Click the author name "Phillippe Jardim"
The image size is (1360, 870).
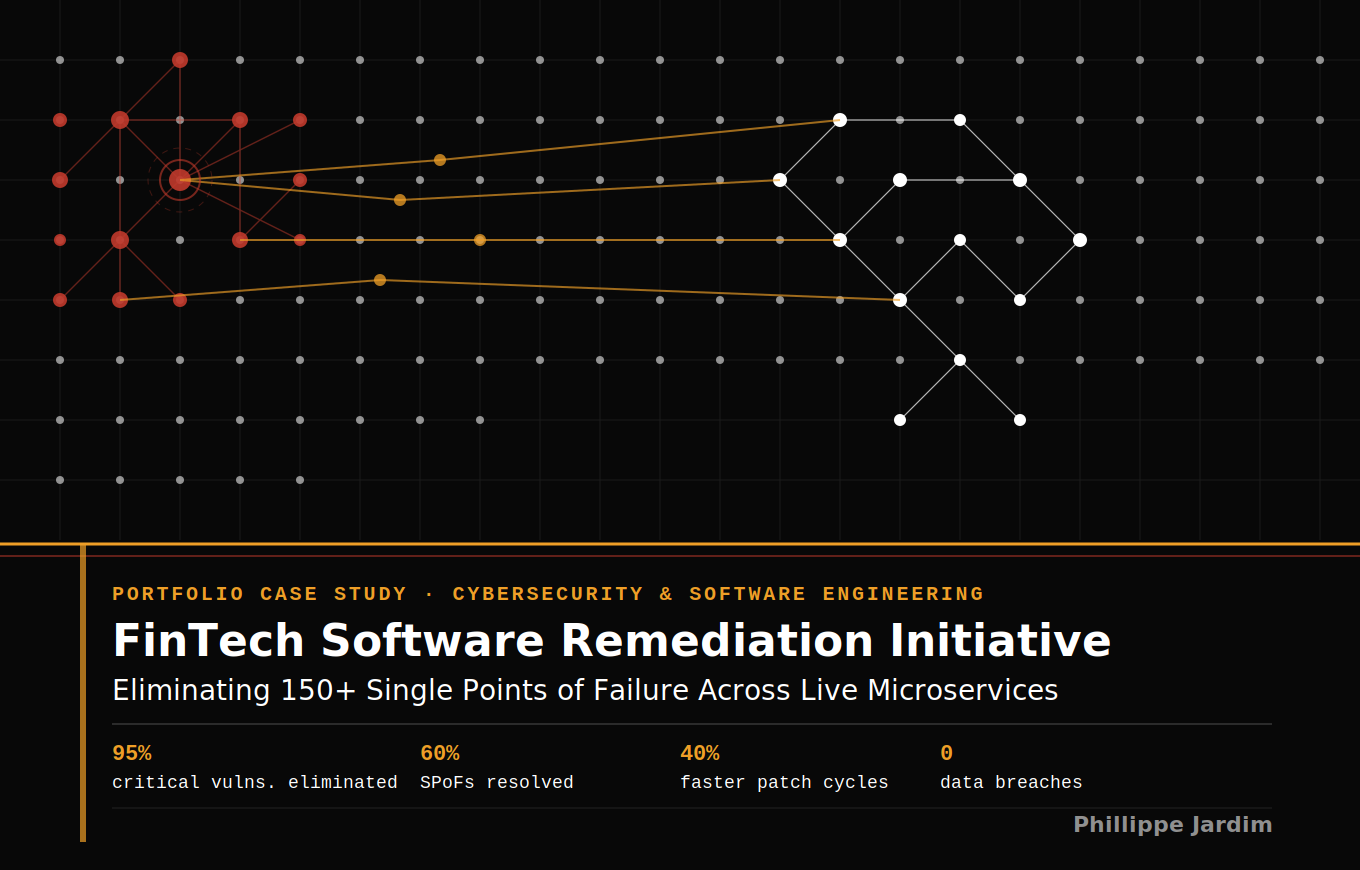(1173, 825)
